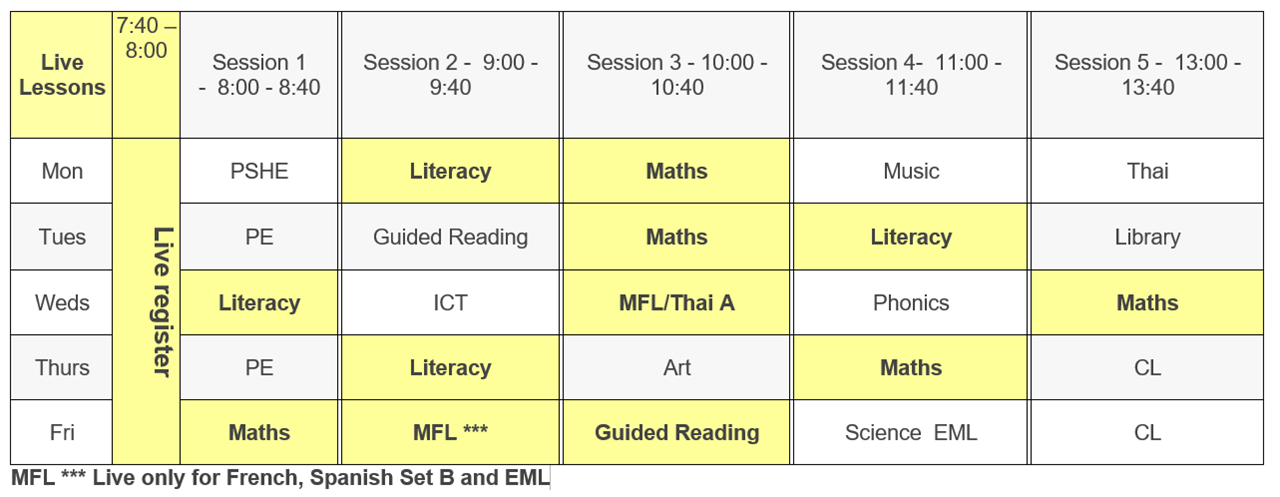Select the Live Lessons header cell
This screenshot has width=1280, height=497.
[x=62, y=75]
